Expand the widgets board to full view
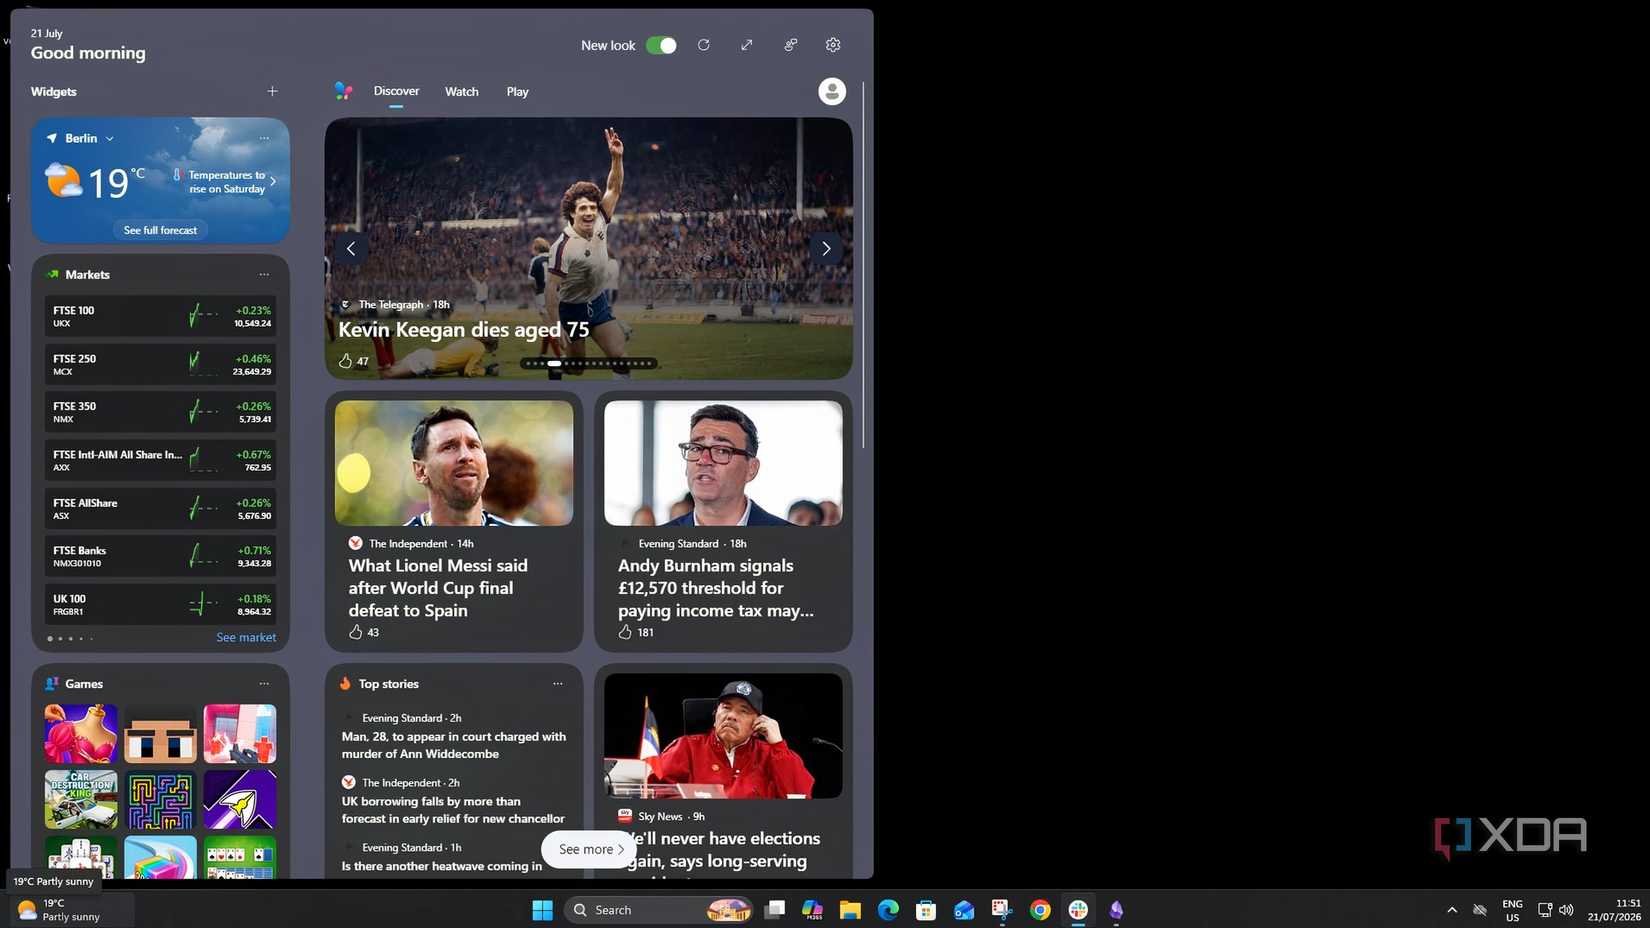 [747, 45]
